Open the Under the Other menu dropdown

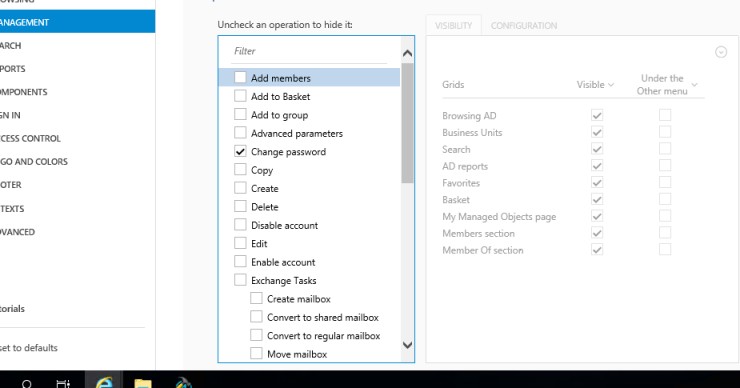[x=666, y=84]
